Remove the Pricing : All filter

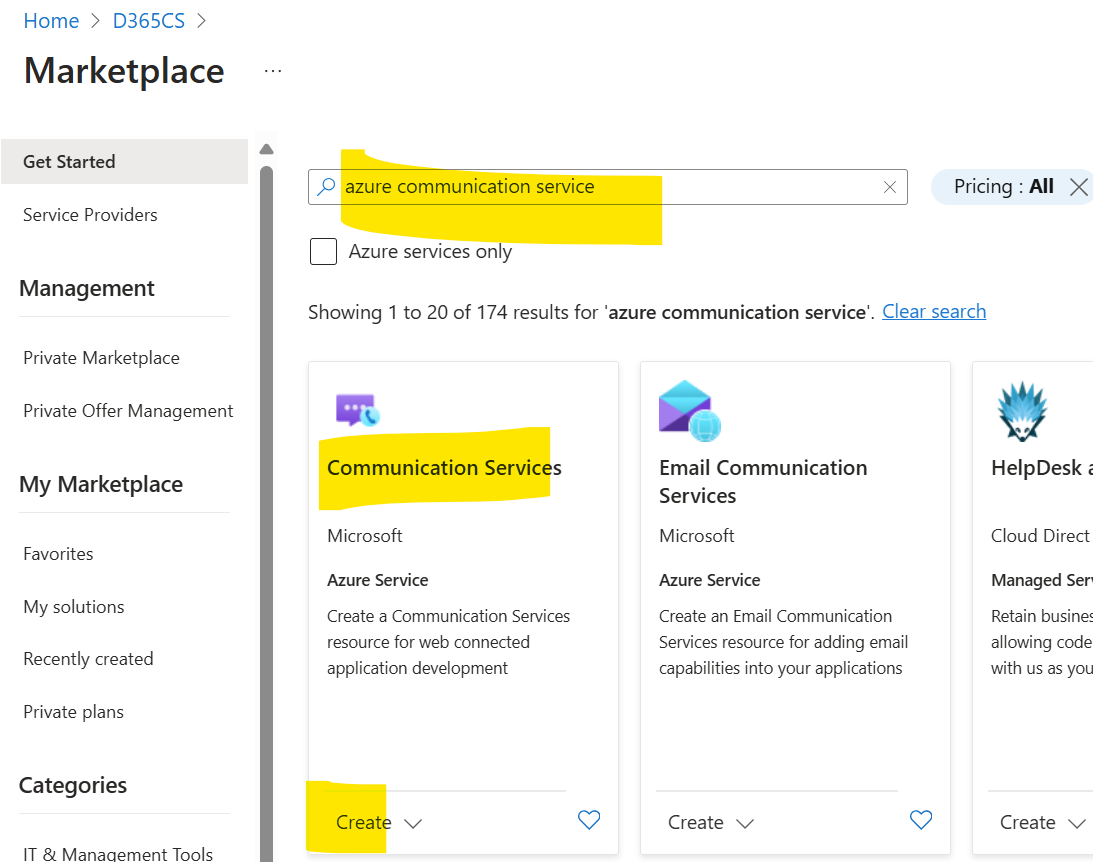click(1078, 187)
